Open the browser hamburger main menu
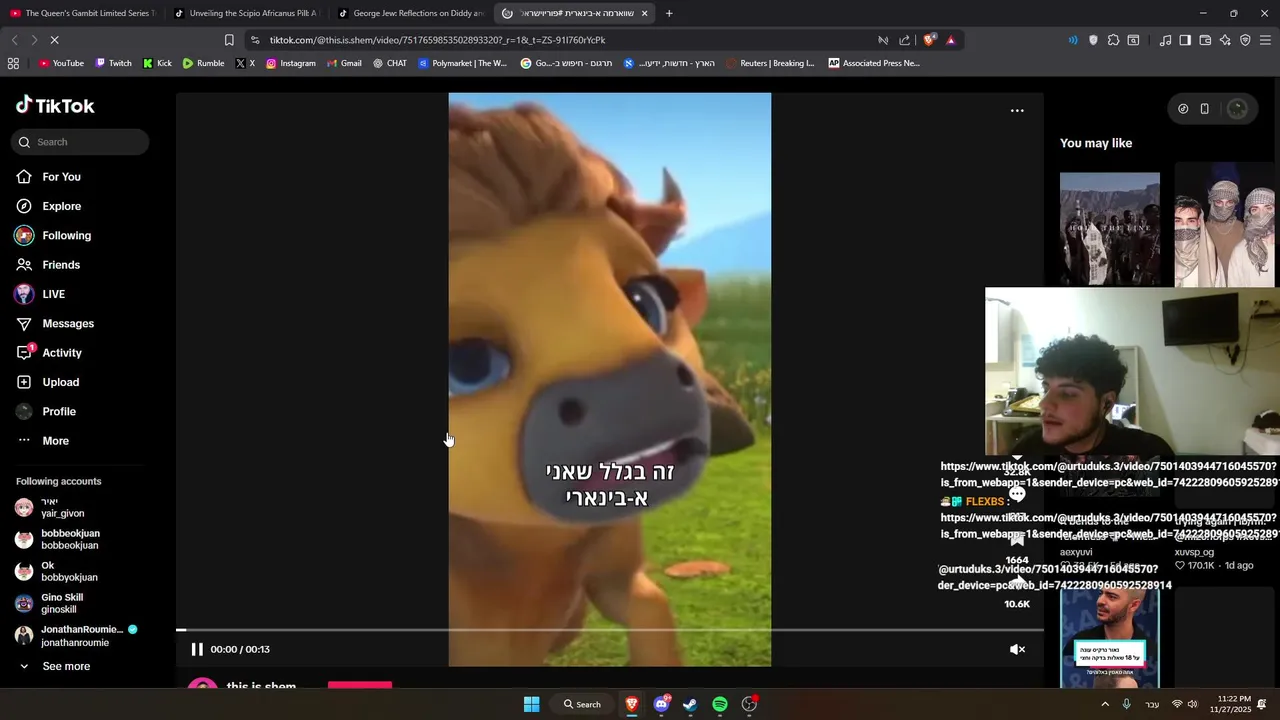 [x=1265, y=40]
